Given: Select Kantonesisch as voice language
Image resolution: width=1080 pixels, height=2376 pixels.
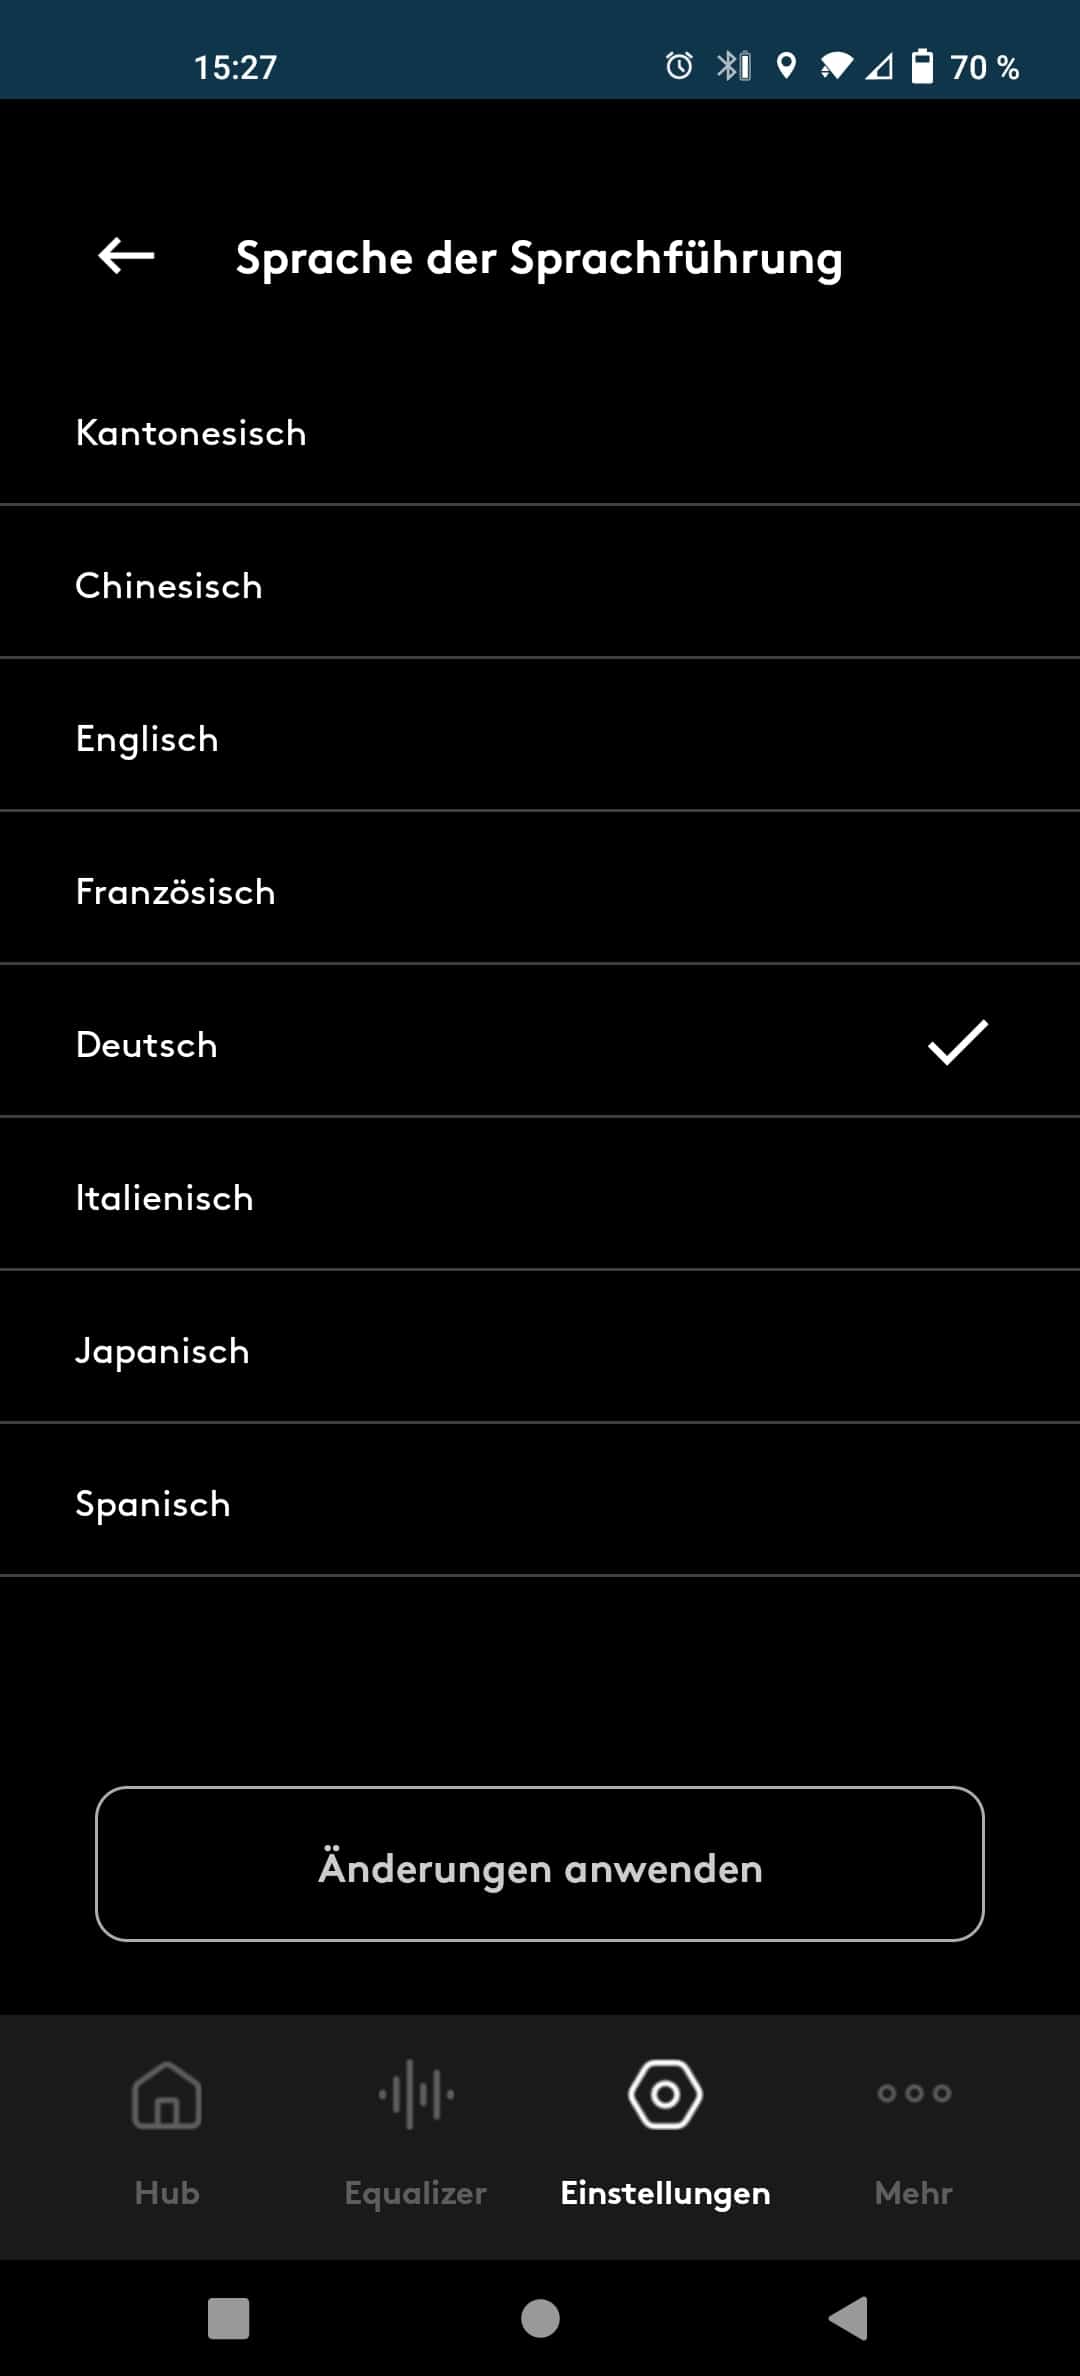Looking at the screenshot, I should pos(540,433).
